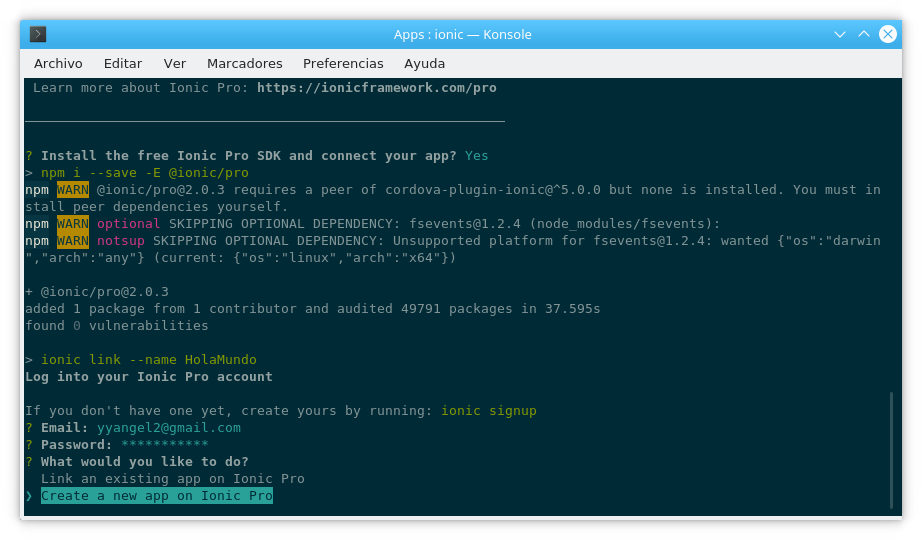Open the Ayuda menu
Screen dimensions: 922x540
(x=425, y=64)
